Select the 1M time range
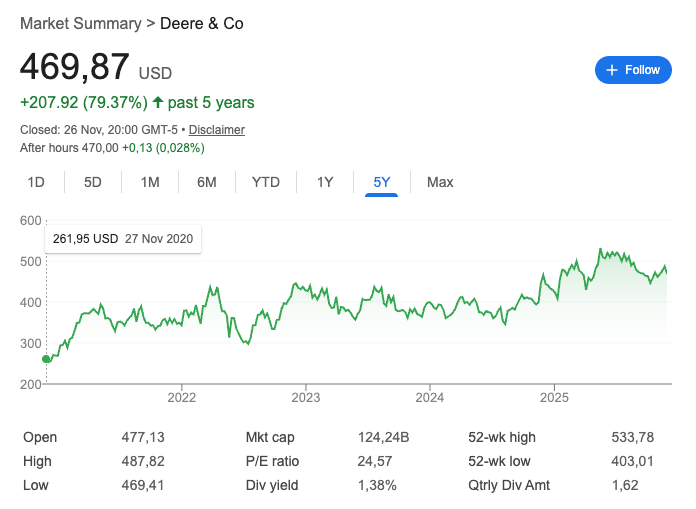This screenshot has width=696, height=509. coord(150,182)
